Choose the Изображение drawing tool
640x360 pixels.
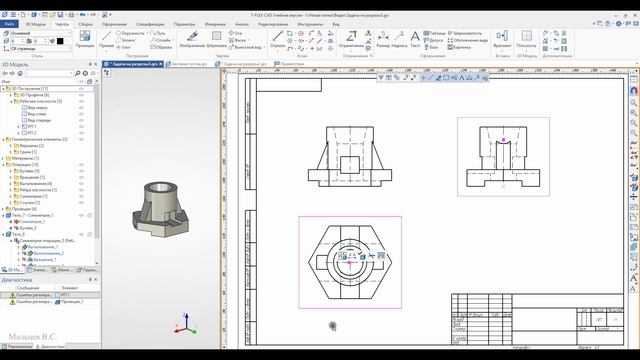[x=192, y=39]
